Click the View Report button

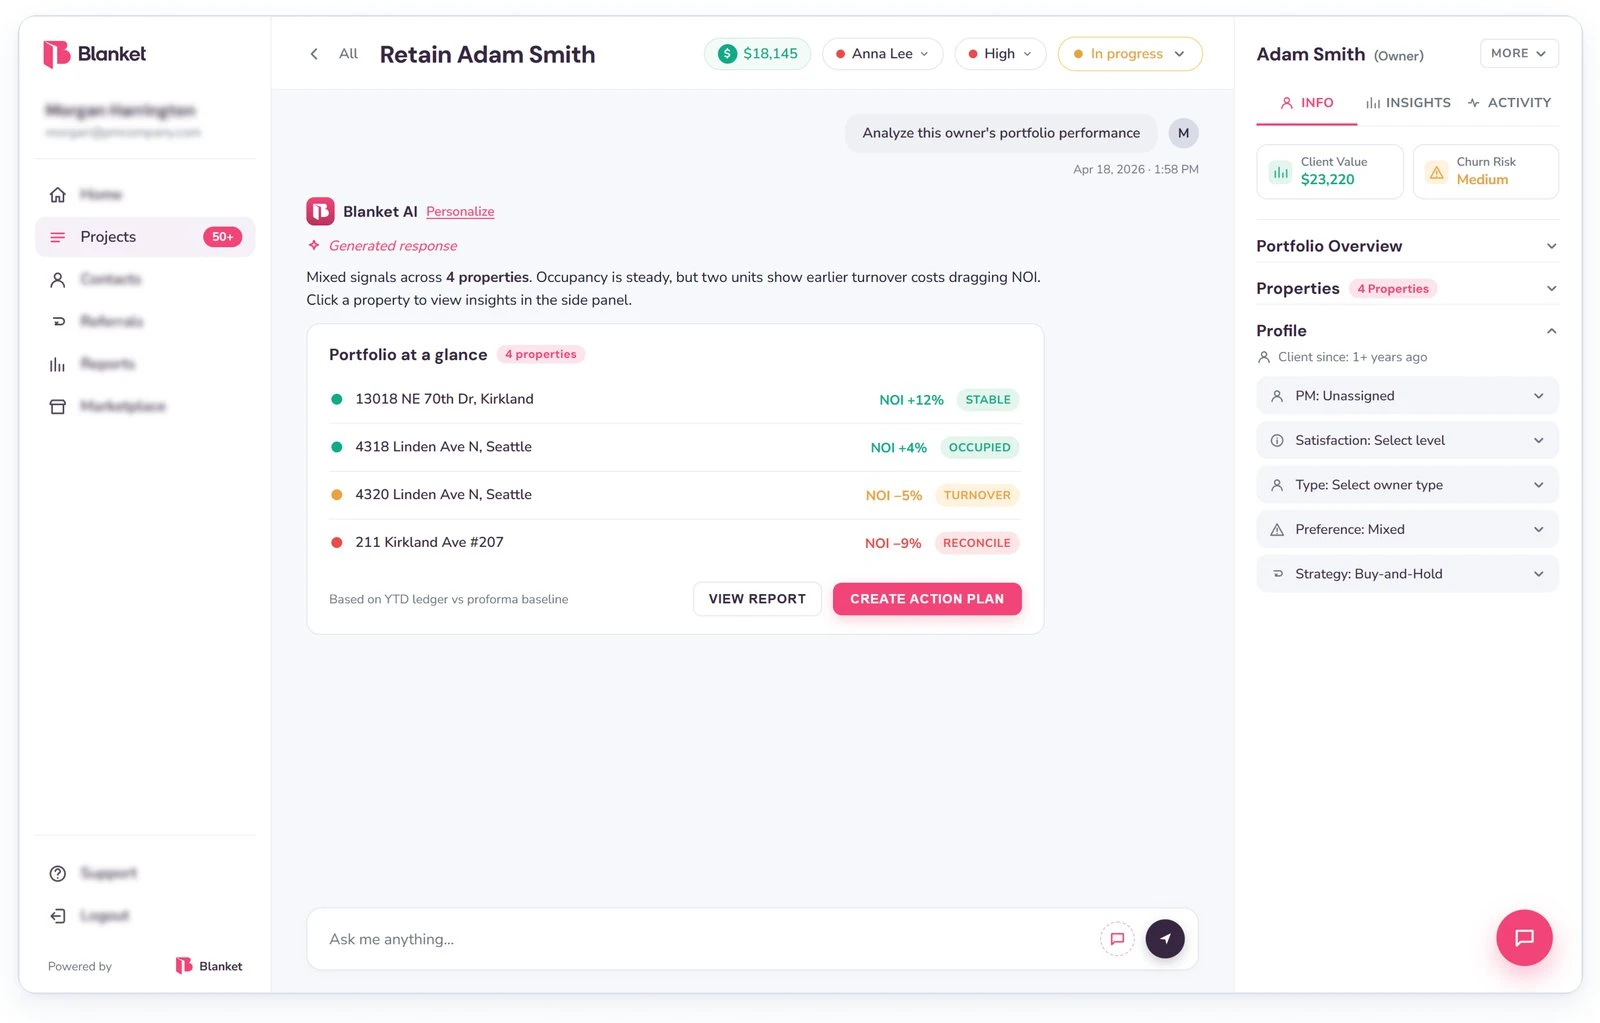757,599
